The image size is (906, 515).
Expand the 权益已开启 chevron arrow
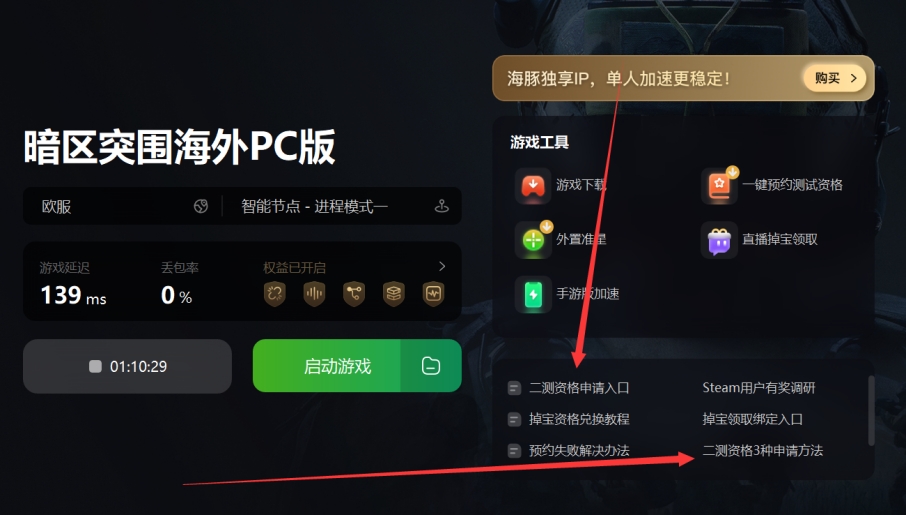click(442, 266)
